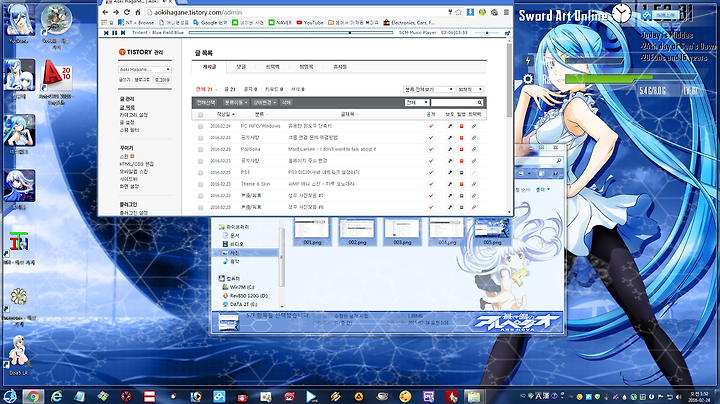Open the category view dropdown above the list
Screen dimensions: 720x404
[429, 90]
